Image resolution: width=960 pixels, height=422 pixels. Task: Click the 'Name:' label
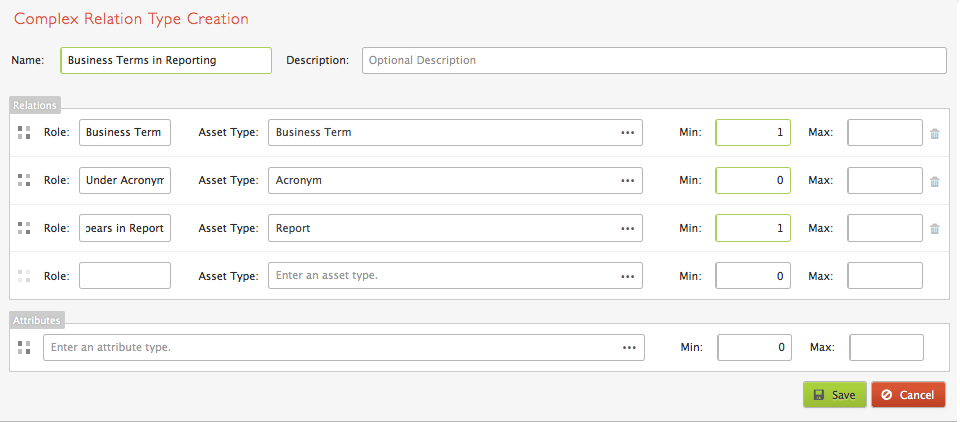(28, 61)
